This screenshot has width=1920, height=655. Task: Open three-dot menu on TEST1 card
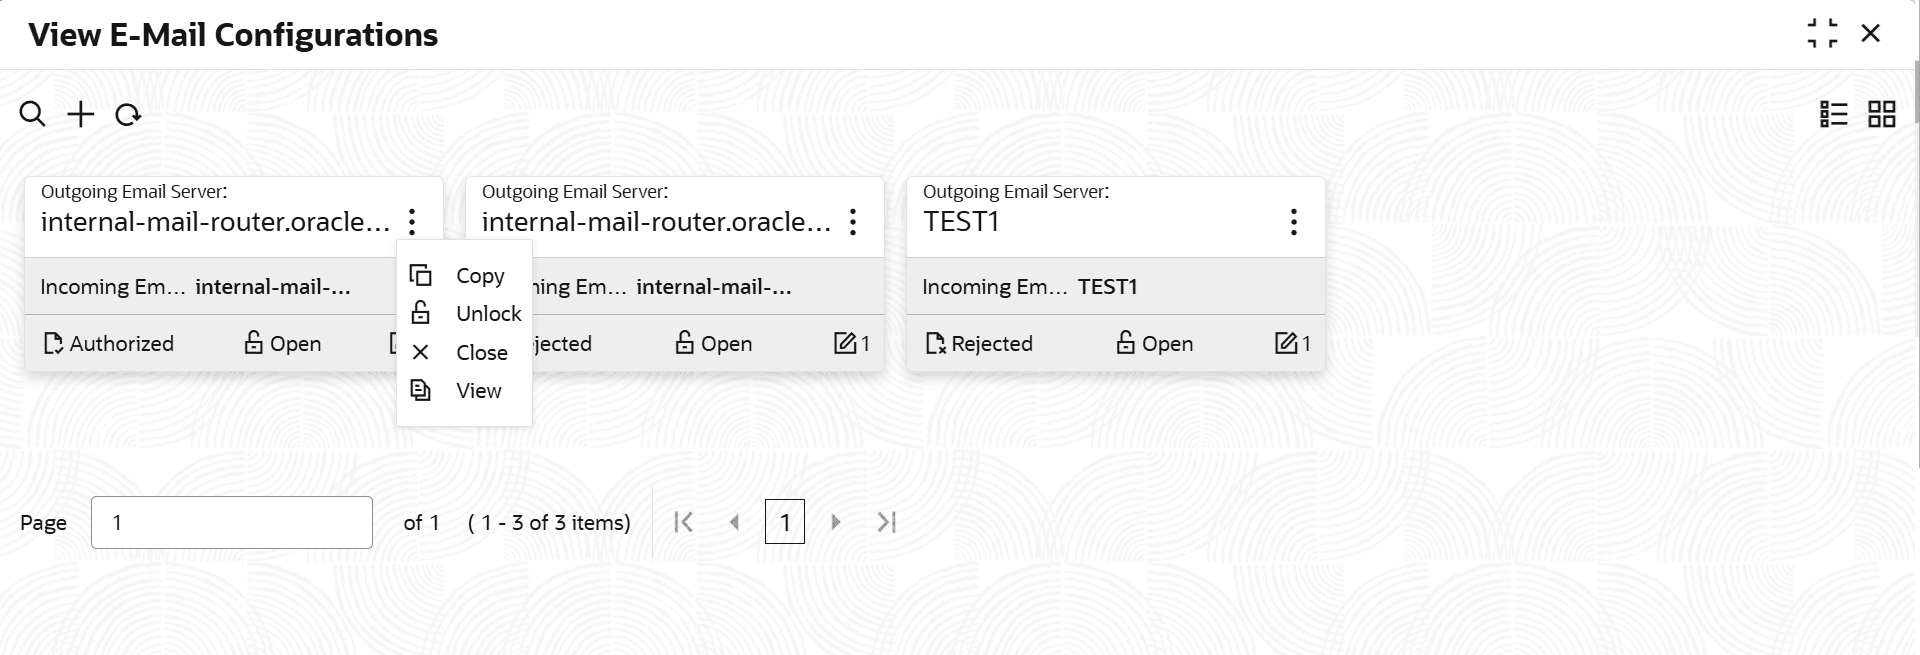click(1293, 222)
